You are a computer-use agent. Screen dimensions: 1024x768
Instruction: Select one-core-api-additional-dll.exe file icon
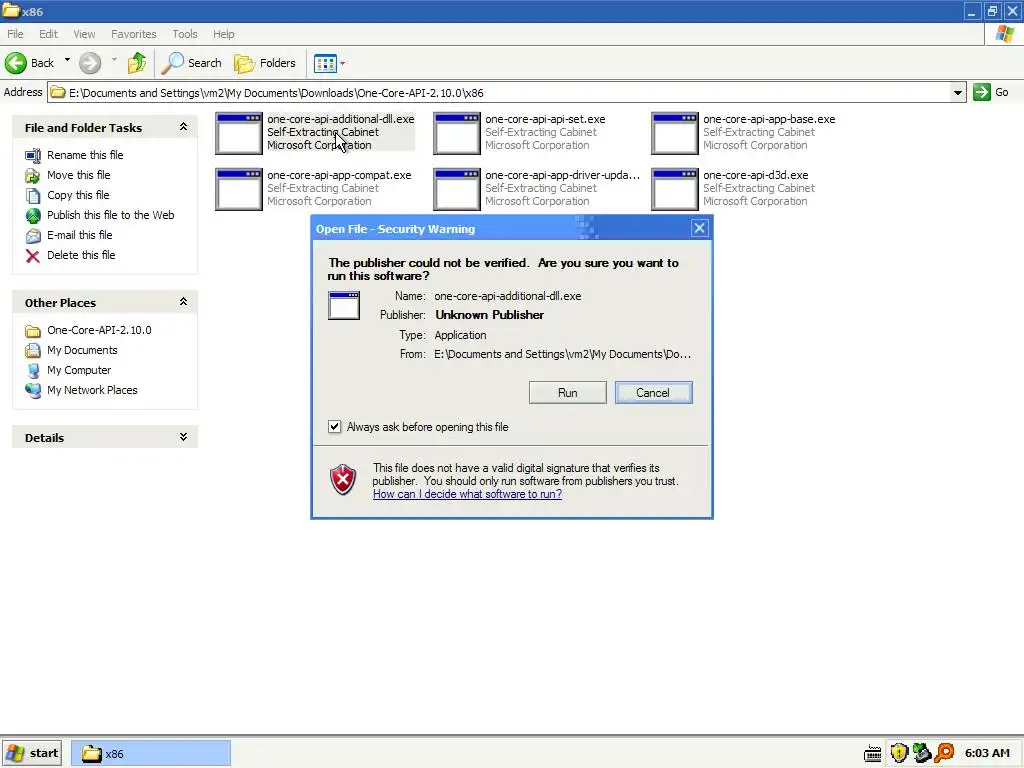pyautogui.click(x=239, y=133)
